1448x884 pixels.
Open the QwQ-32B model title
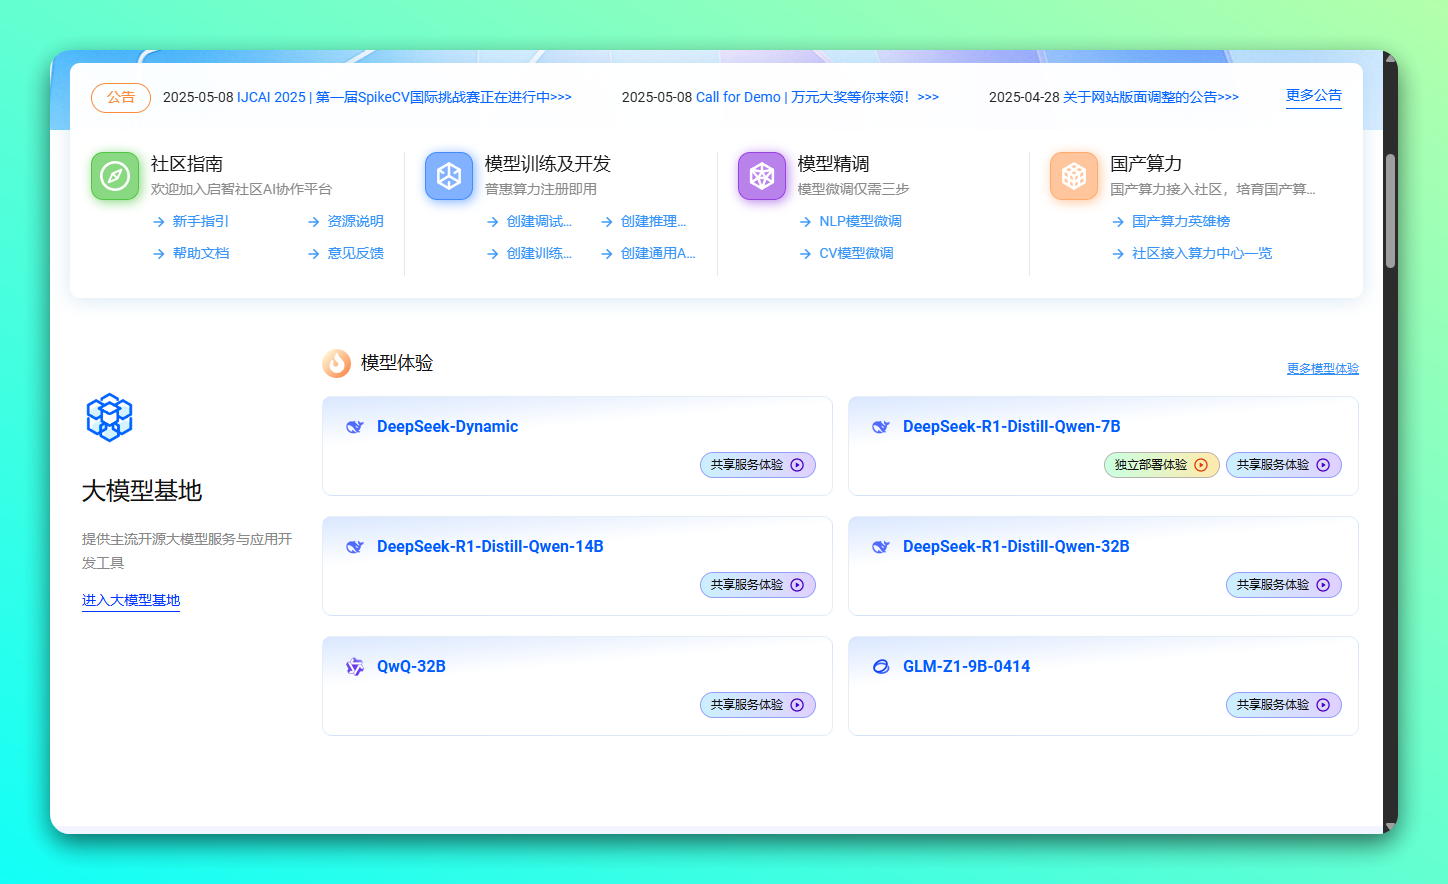pyautogui.click(x=411, y=667)
